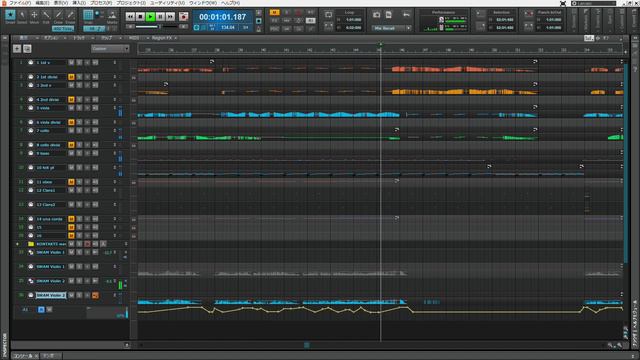The image size is (640, 360).
Task: Open the ファイル menu
Action: [x=20, y=3]
